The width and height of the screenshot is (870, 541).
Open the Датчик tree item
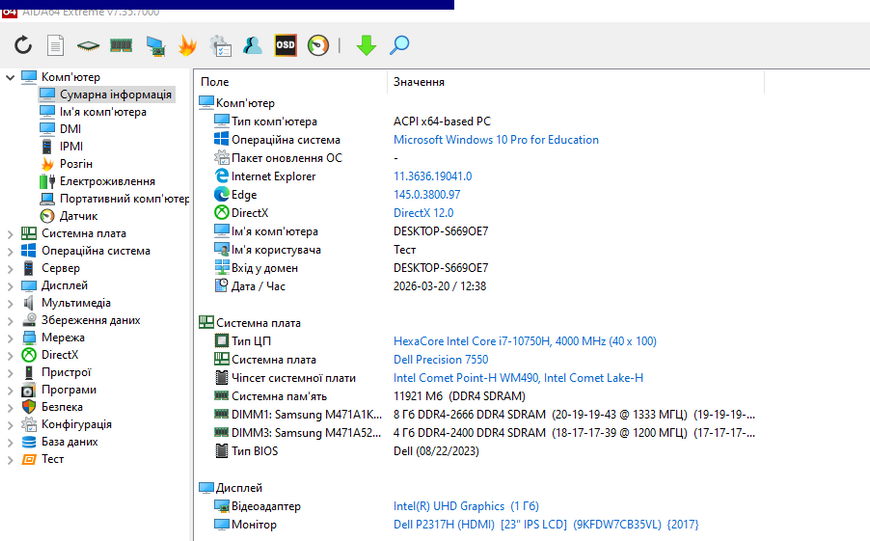coord(78,216)
